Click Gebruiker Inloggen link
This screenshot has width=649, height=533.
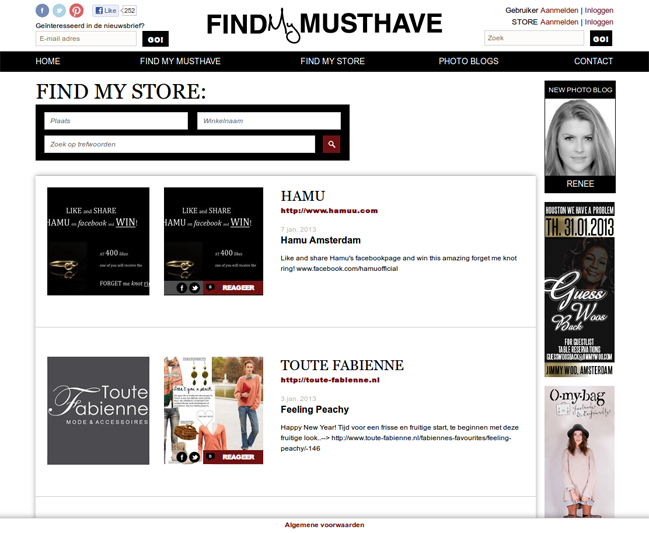coord(599,10)
